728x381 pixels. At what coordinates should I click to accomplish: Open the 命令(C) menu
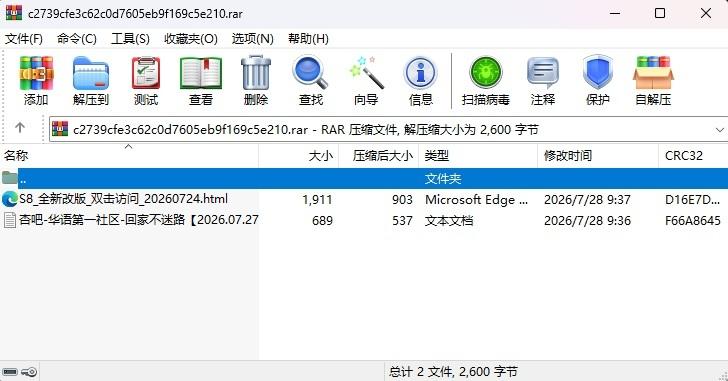click(77, 39)
